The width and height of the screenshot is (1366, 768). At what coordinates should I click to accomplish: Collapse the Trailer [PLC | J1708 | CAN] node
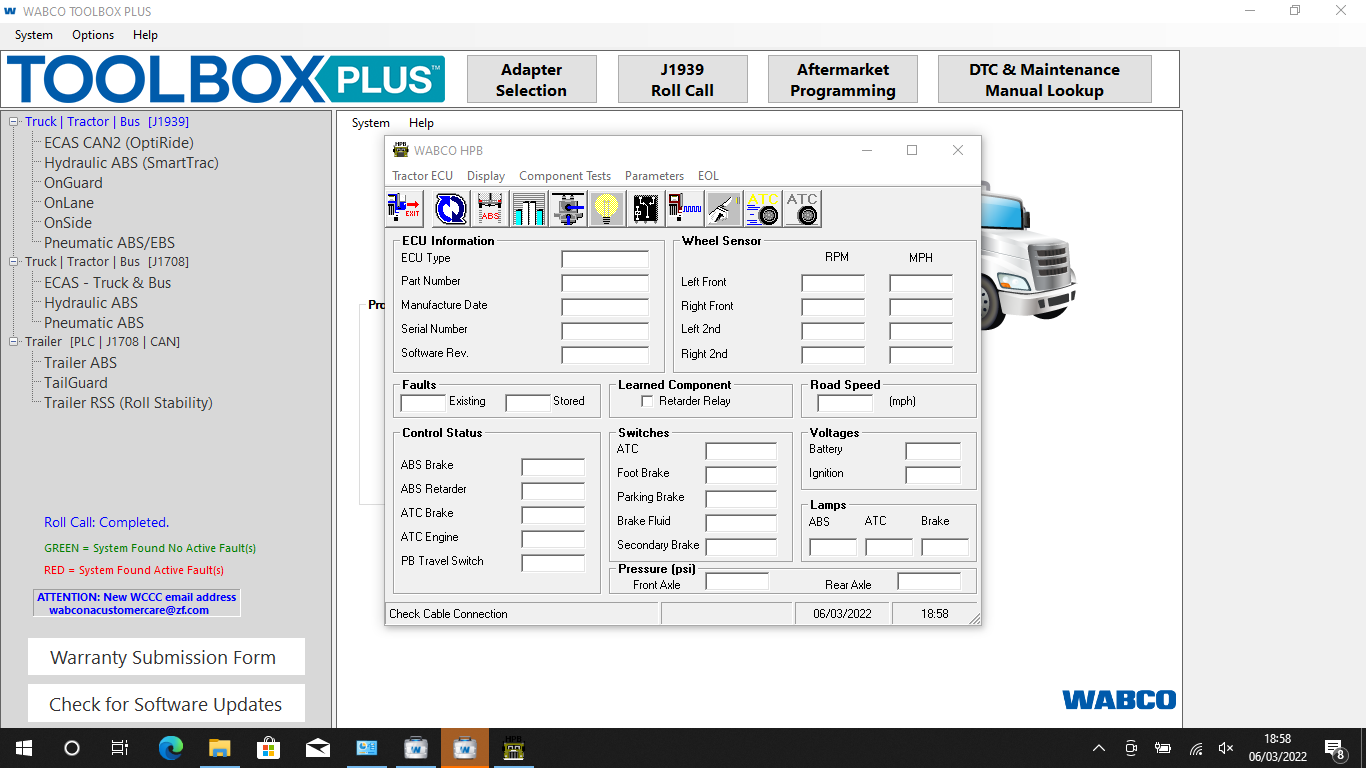coord(15,342)
